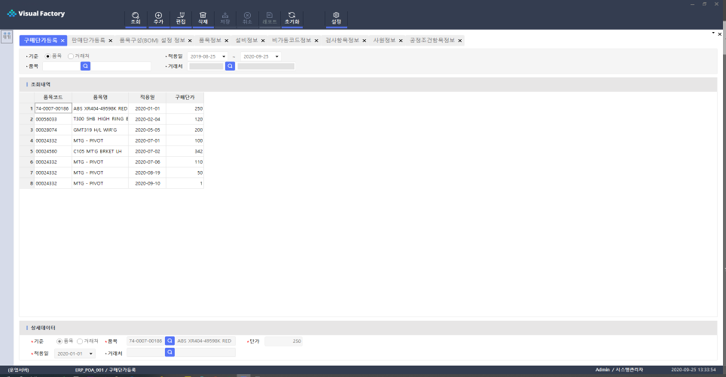Open the 설정 settings gear icon
The image size is (726, 377).
(336, 18)
